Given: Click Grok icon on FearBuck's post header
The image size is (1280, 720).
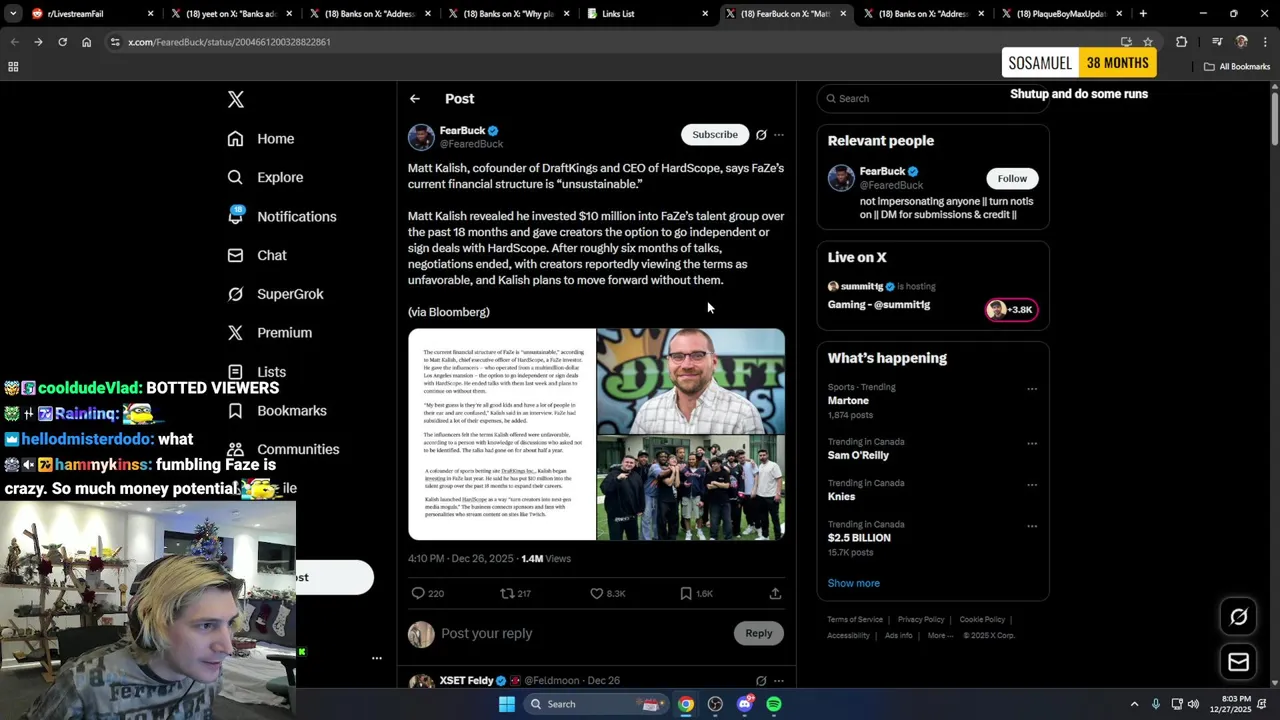Looking at the screenshot, I should (x=761, y=135).
